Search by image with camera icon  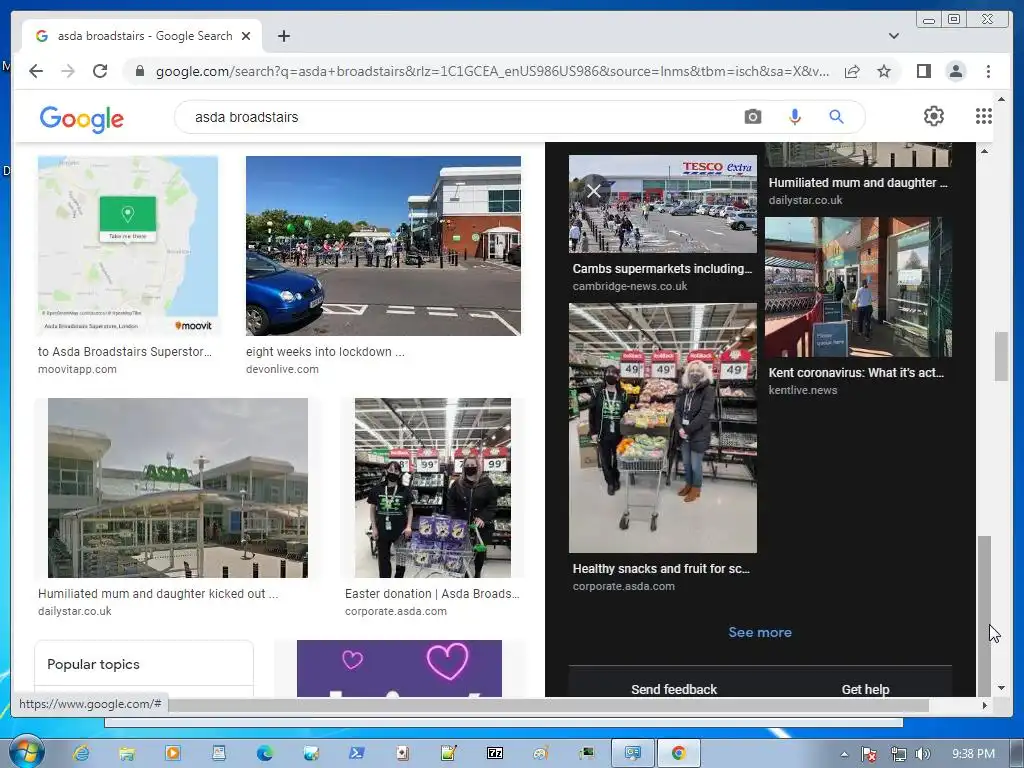coord(752,117)
